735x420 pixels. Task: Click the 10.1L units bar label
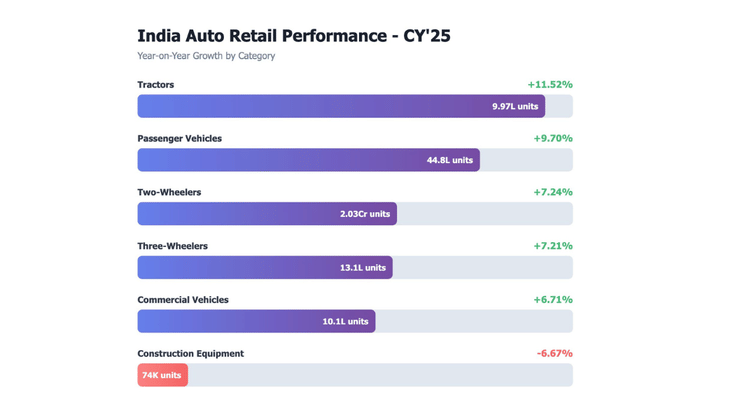coord(345,321)
